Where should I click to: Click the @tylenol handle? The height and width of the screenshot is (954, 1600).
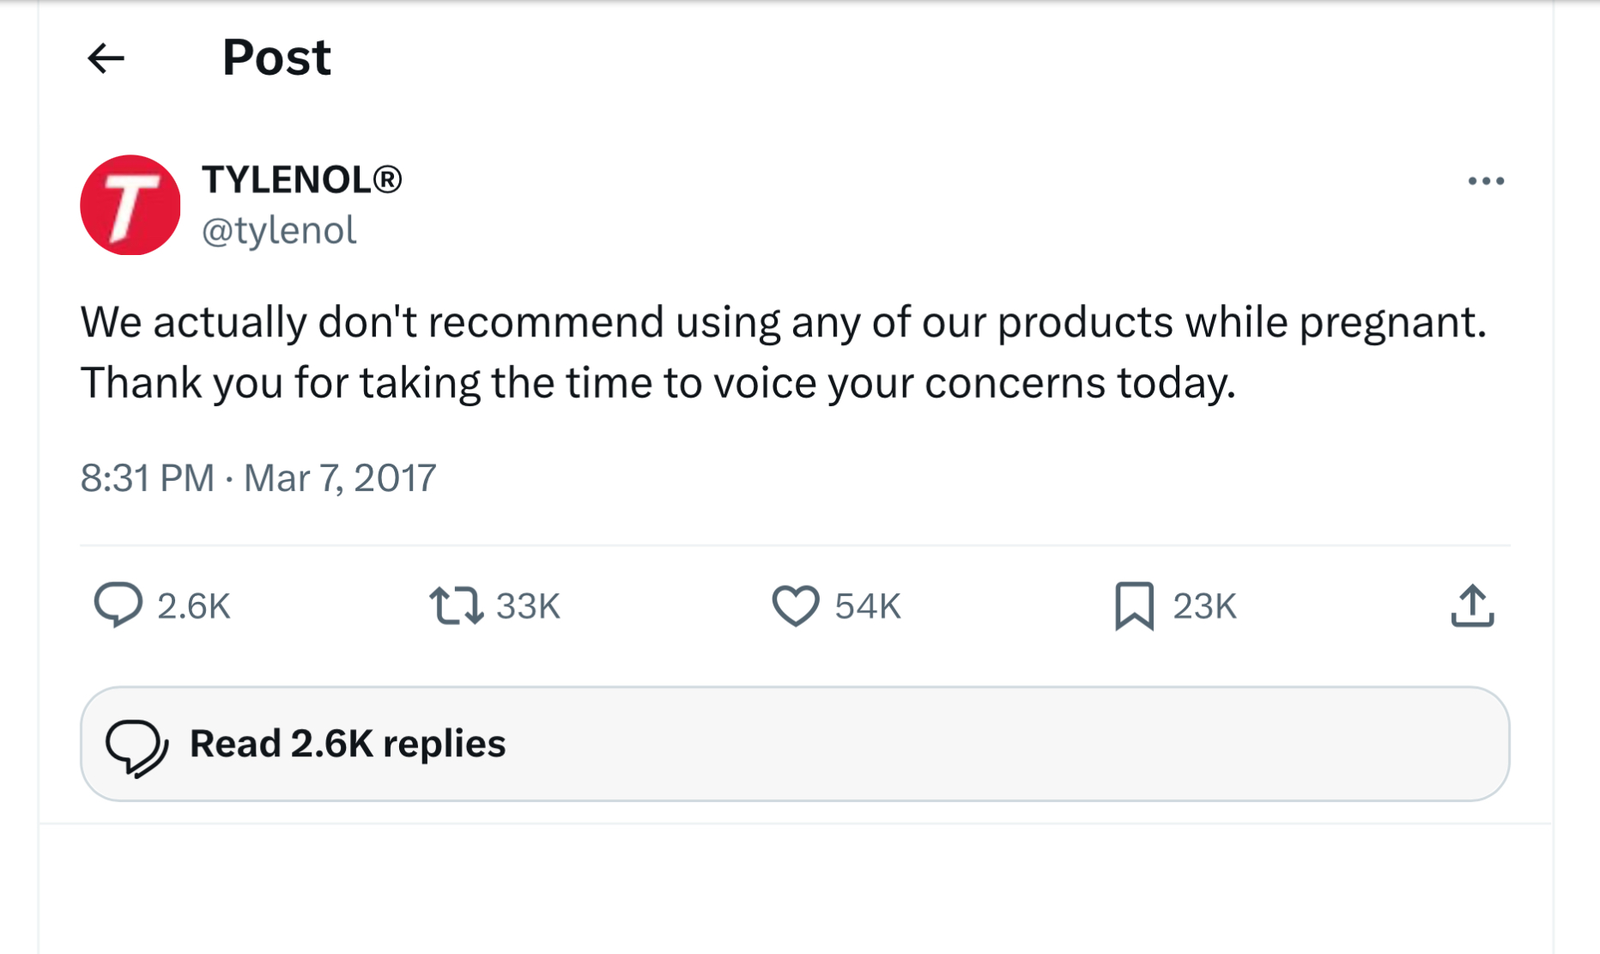tap(279, 231)
